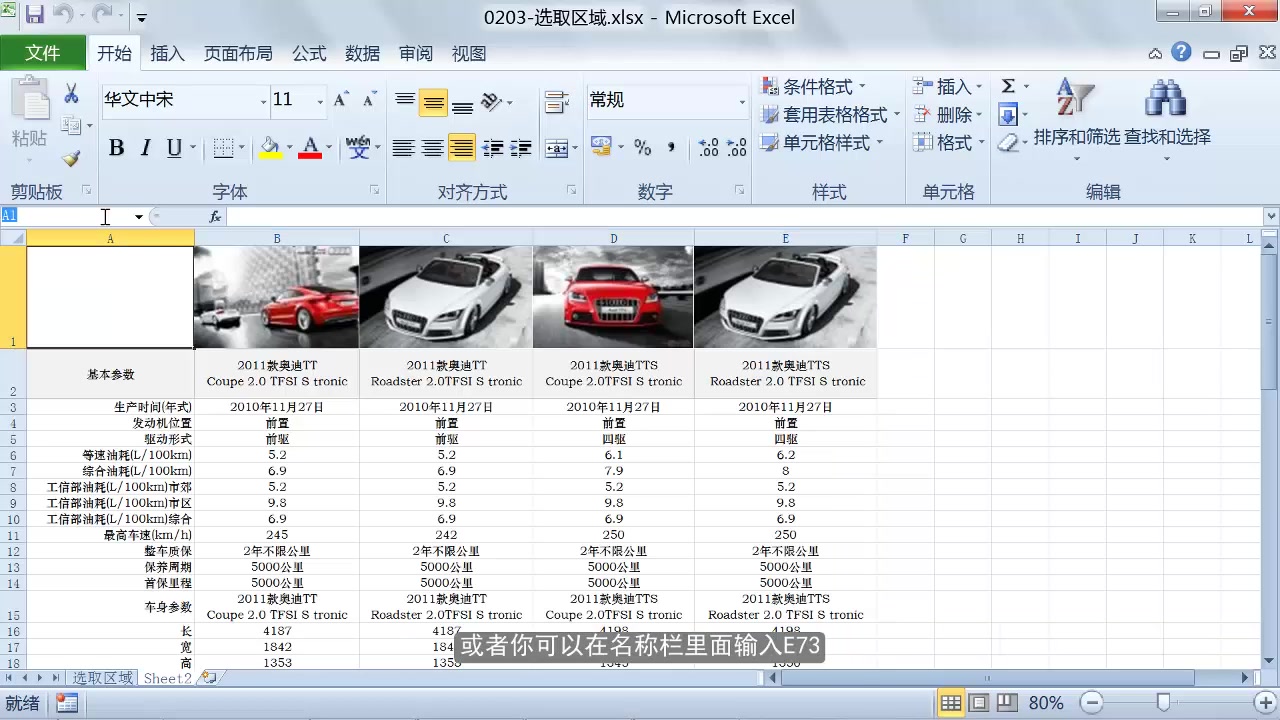Click the percent style icon
This screenshot has height=720, width=1280.
pos(642,148)
